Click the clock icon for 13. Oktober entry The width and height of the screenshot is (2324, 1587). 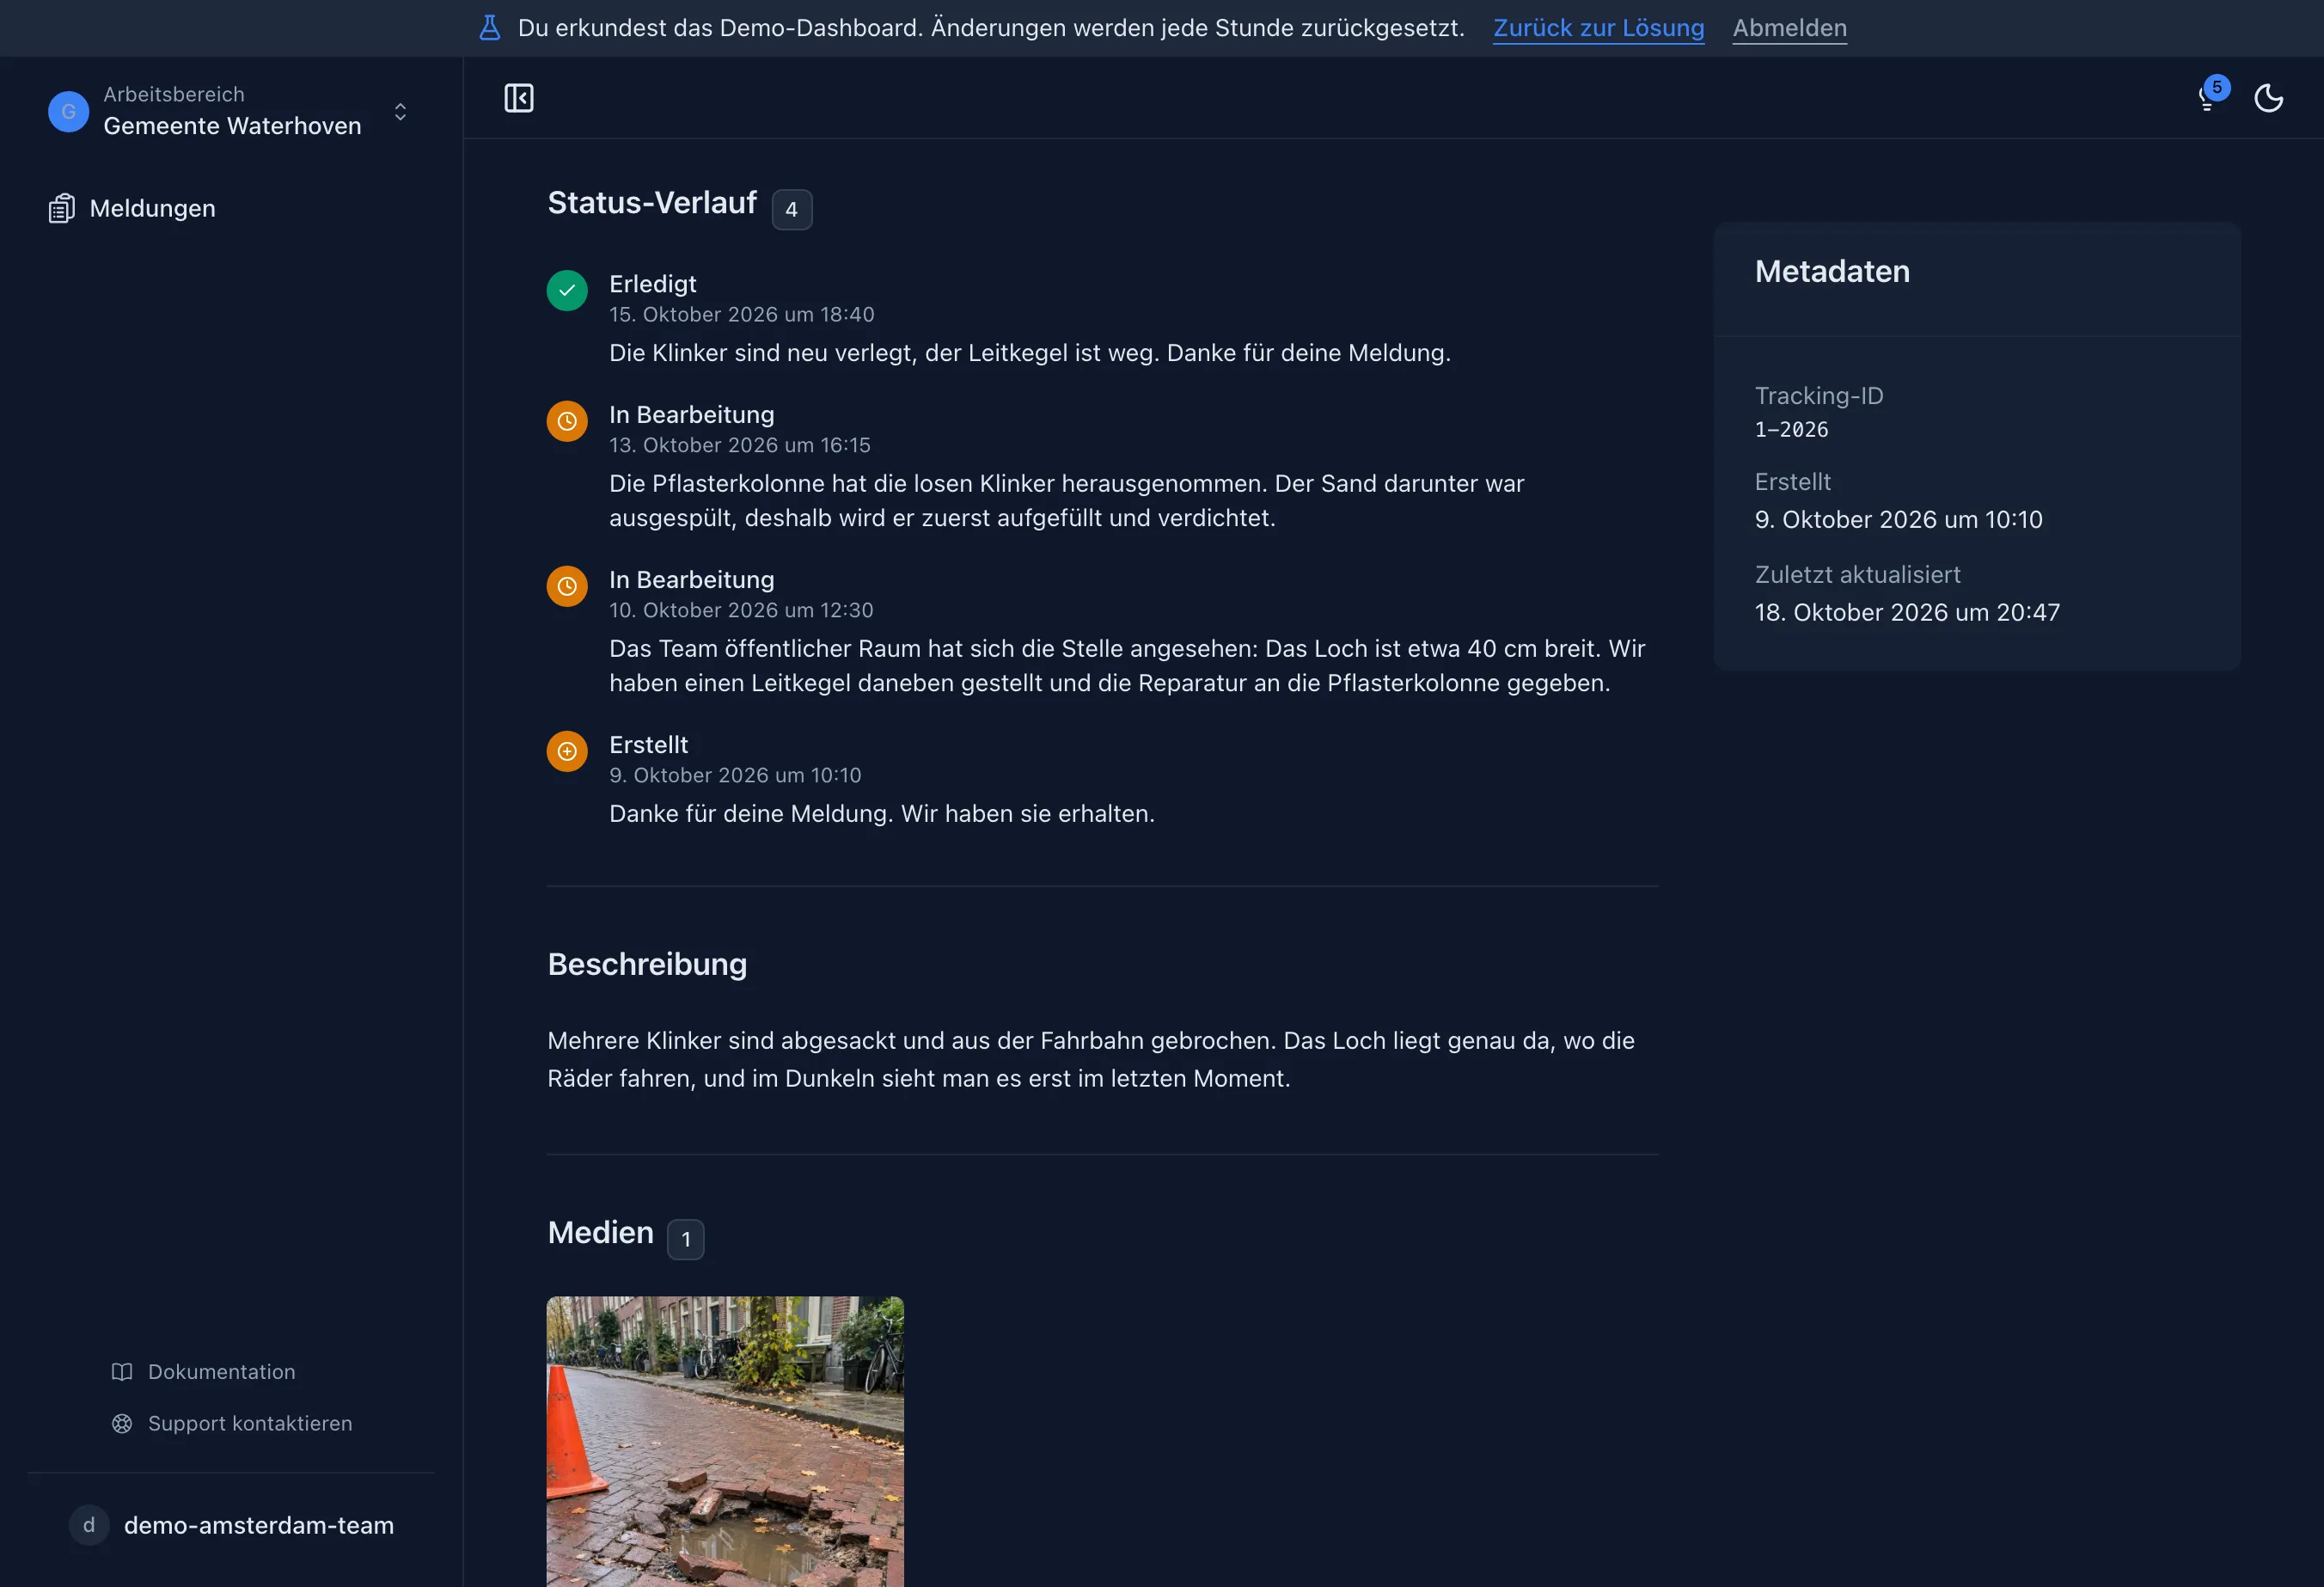(x=567, y=421)
